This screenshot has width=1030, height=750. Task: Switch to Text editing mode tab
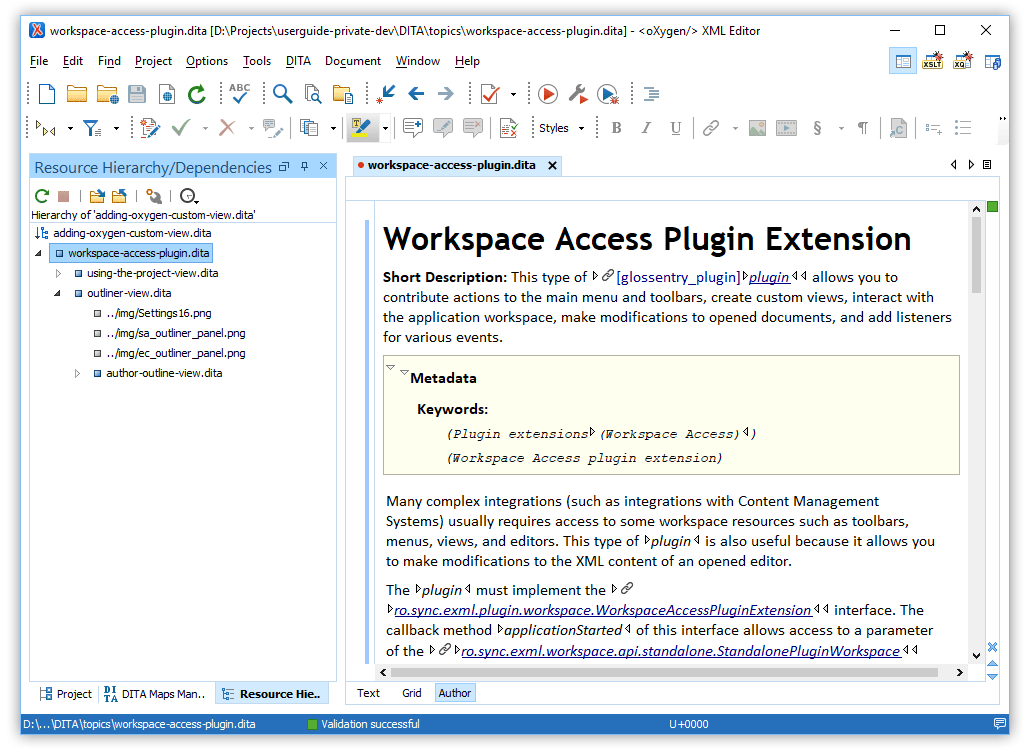click(368, 693)
